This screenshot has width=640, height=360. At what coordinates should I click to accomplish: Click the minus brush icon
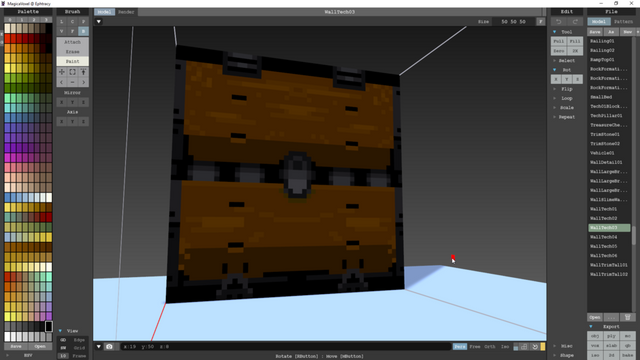pyautogui.click(x=72, y=82)
